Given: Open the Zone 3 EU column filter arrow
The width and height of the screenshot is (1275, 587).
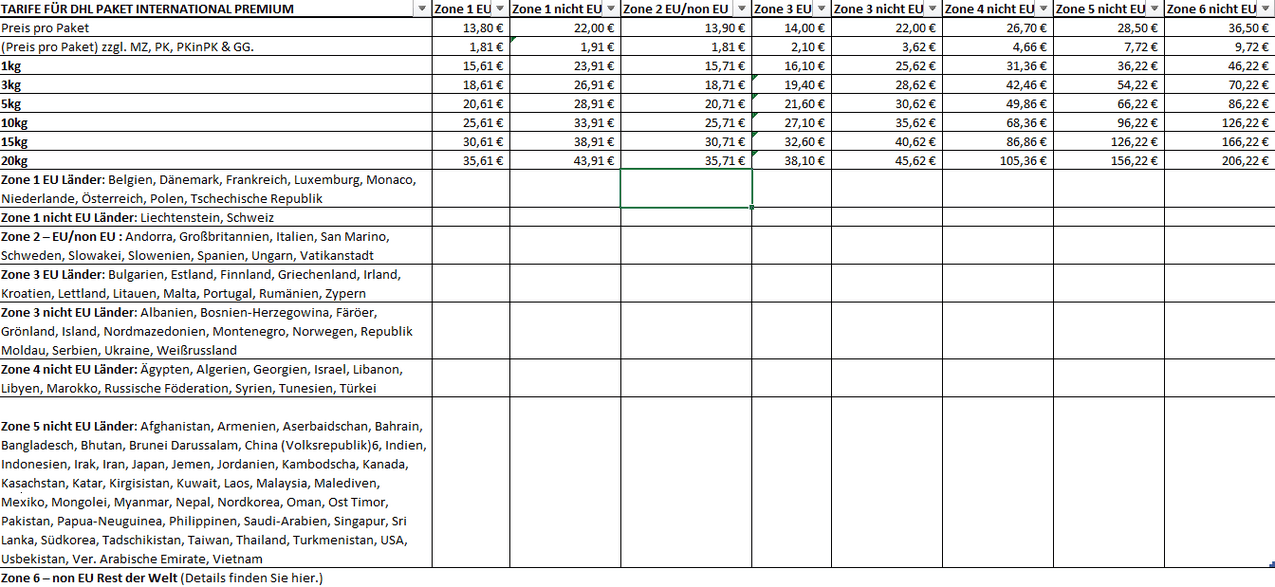Looking at the screenshot, I should 822,9.
